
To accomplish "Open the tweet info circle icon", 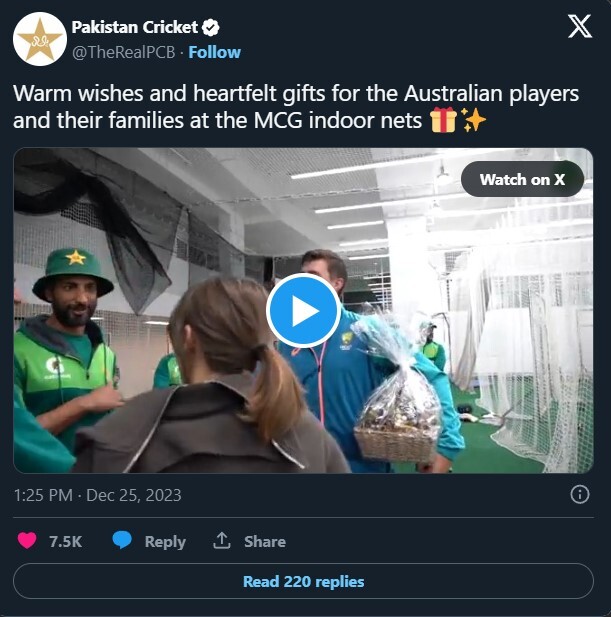I will coord(580,494).
